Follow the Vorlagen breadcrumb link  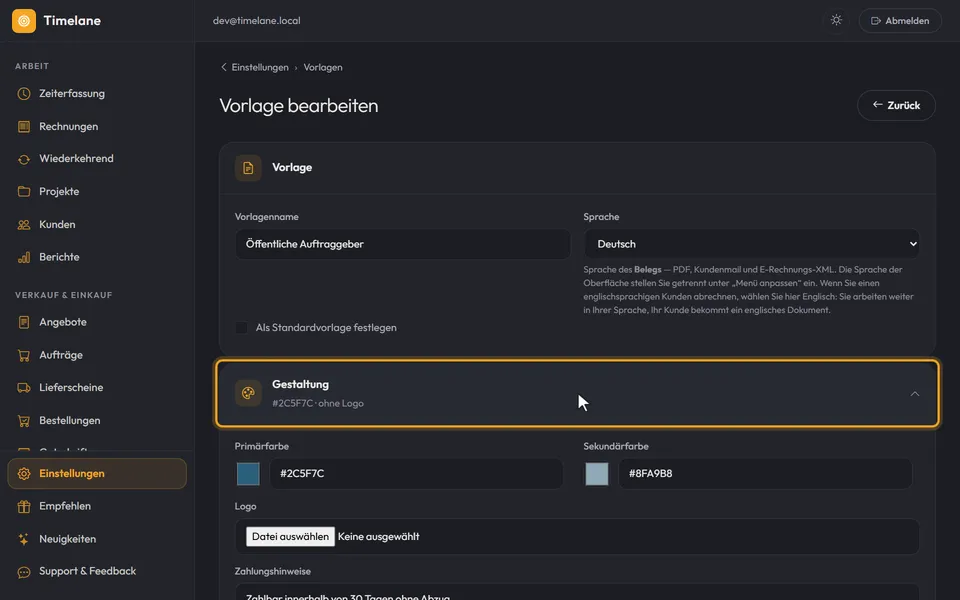pyautogui.click(x=323, y=67)
